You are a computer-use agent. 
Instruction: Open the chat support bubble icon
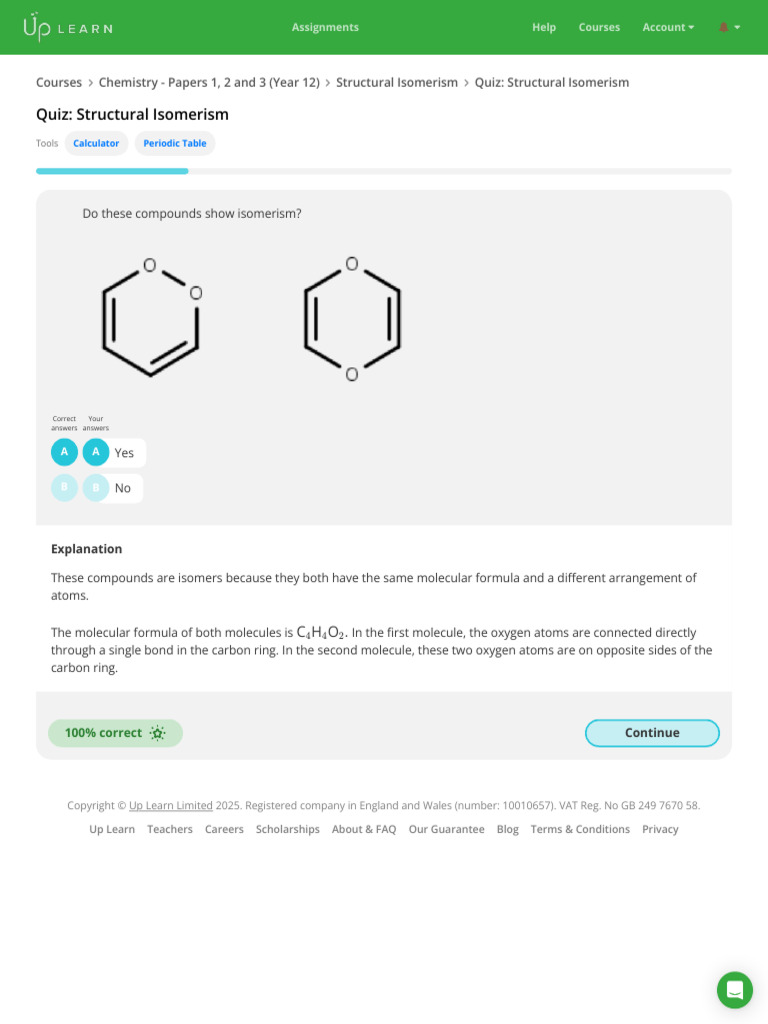click(735, 990)
